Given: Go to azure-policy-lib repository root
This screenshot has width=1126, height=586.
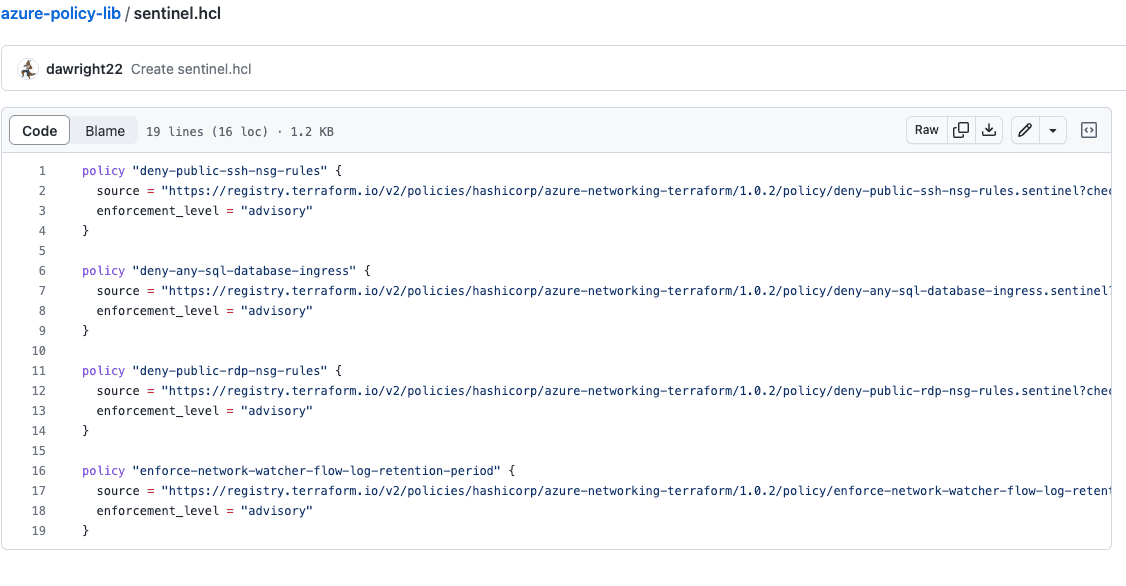Looking at the screenshot, I should 60,14.
